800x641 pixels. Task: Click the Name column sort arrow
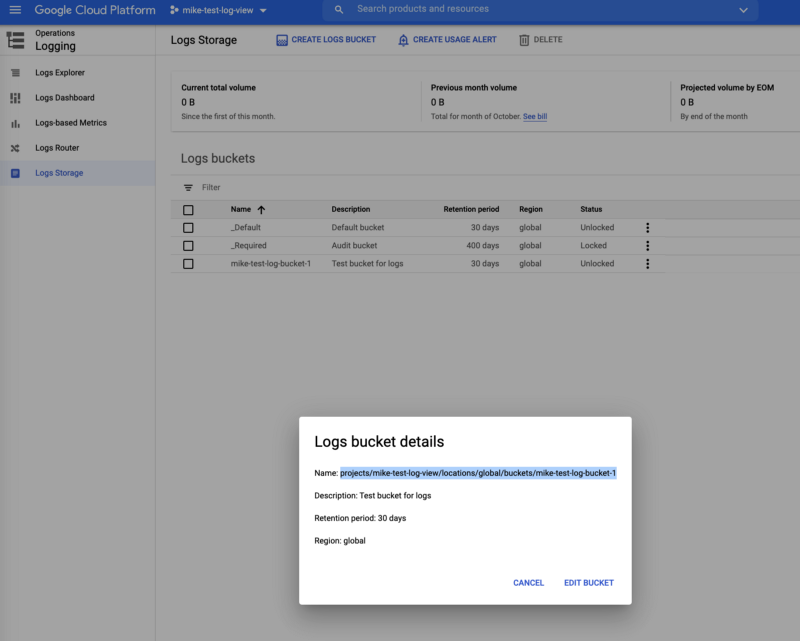click(261, 210)
